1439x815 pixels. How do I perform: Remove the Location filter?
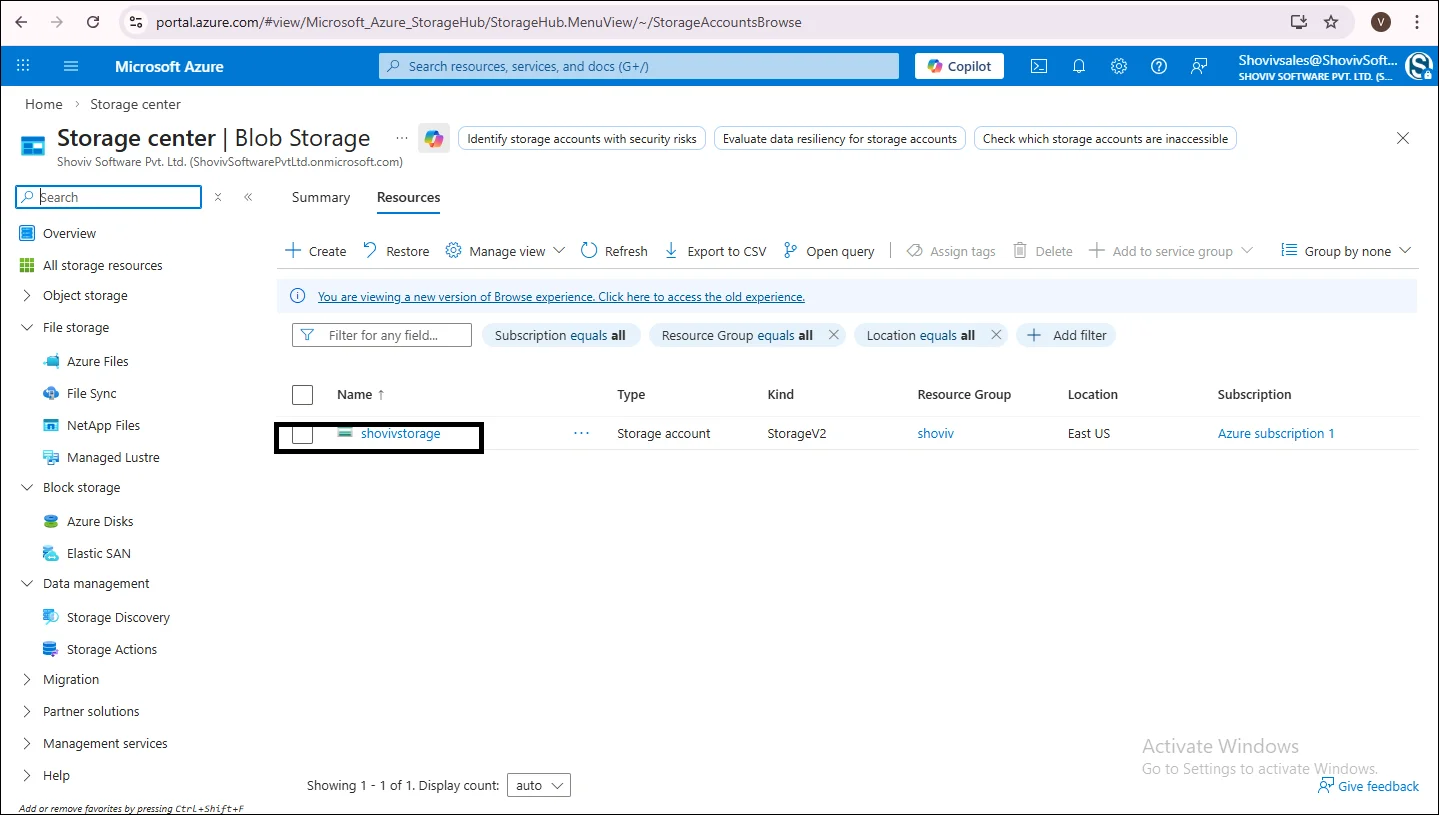point(995,335)
